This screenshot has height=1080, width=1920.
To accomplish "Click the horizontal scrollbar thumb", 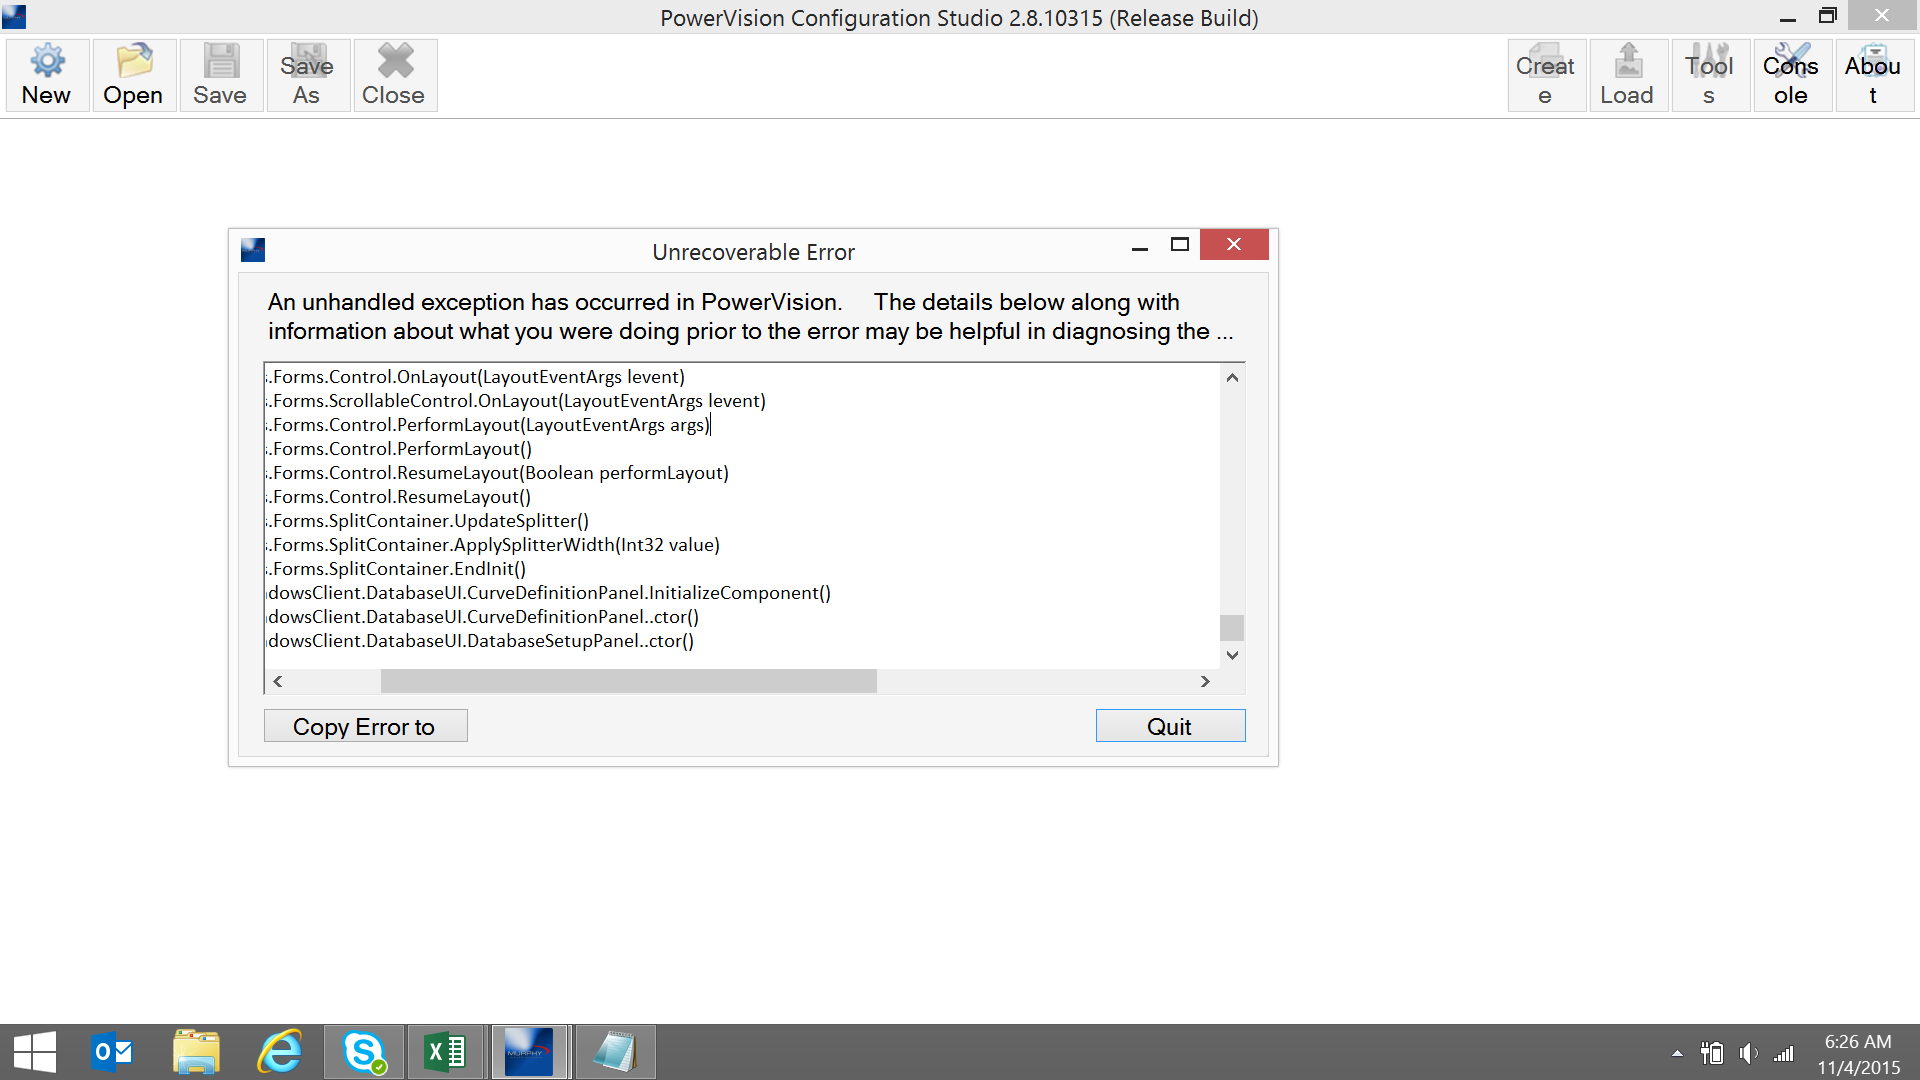I will click(628, 681).
